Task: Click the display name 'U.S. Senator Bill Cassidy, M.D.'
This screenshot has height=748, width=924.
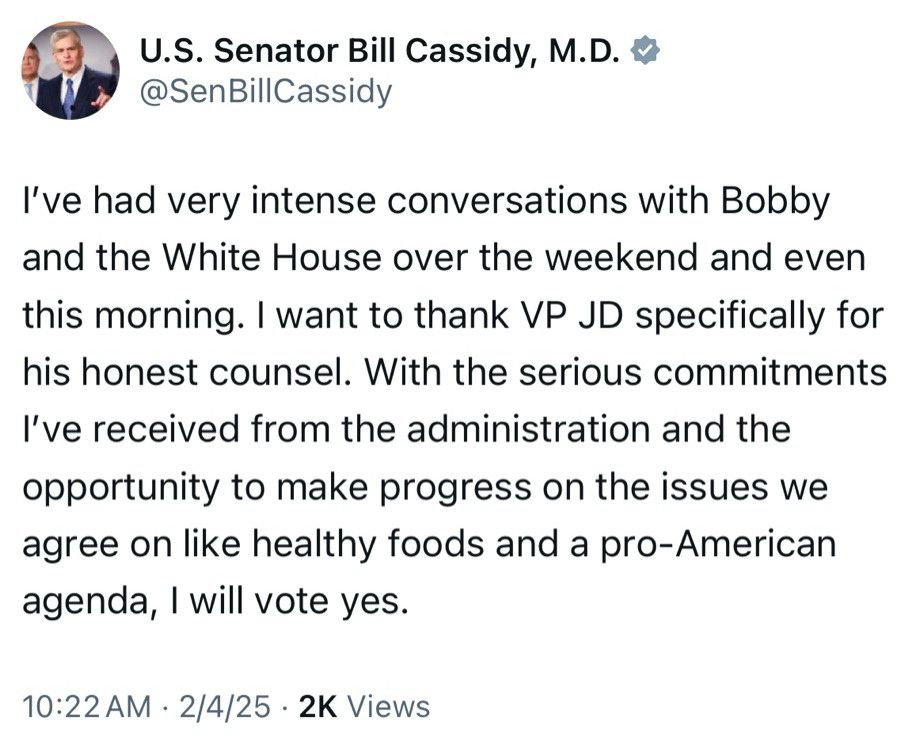Action: (x=381, y=49)
